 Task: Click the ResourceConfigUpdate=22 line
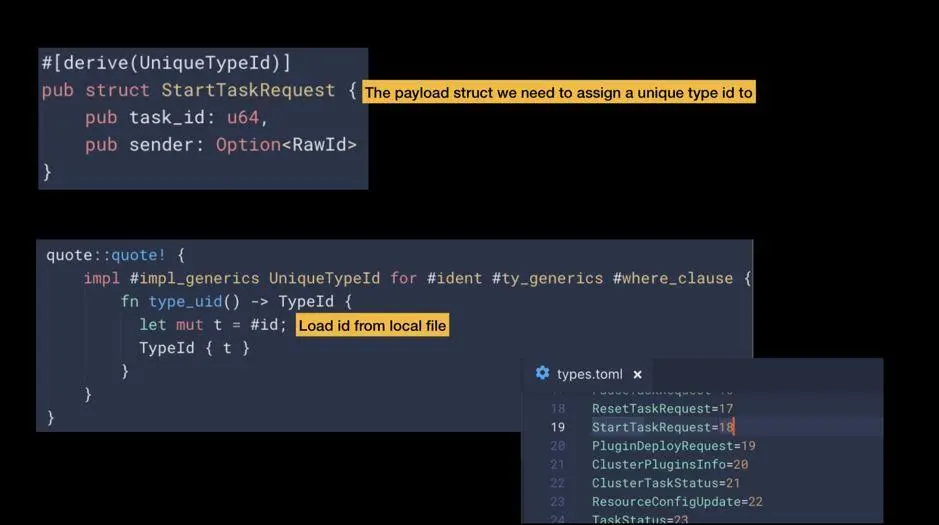(677, 501)
